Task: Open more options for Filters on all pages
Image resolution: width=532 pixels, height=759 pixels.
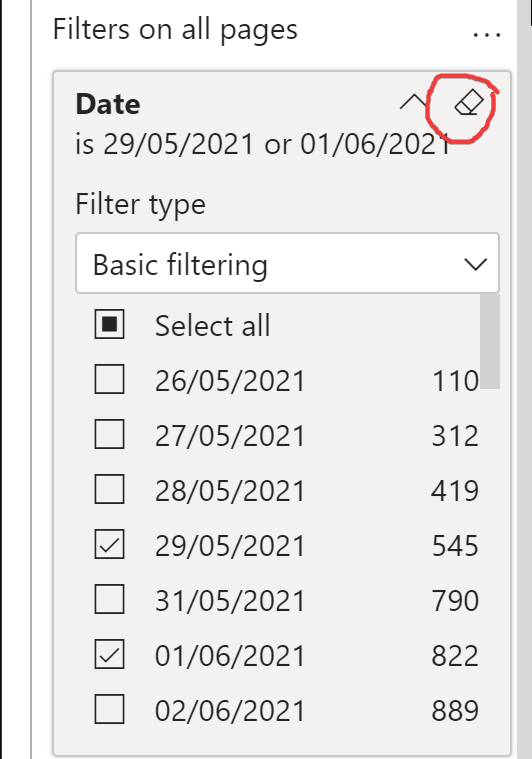Action: [486, 34]
